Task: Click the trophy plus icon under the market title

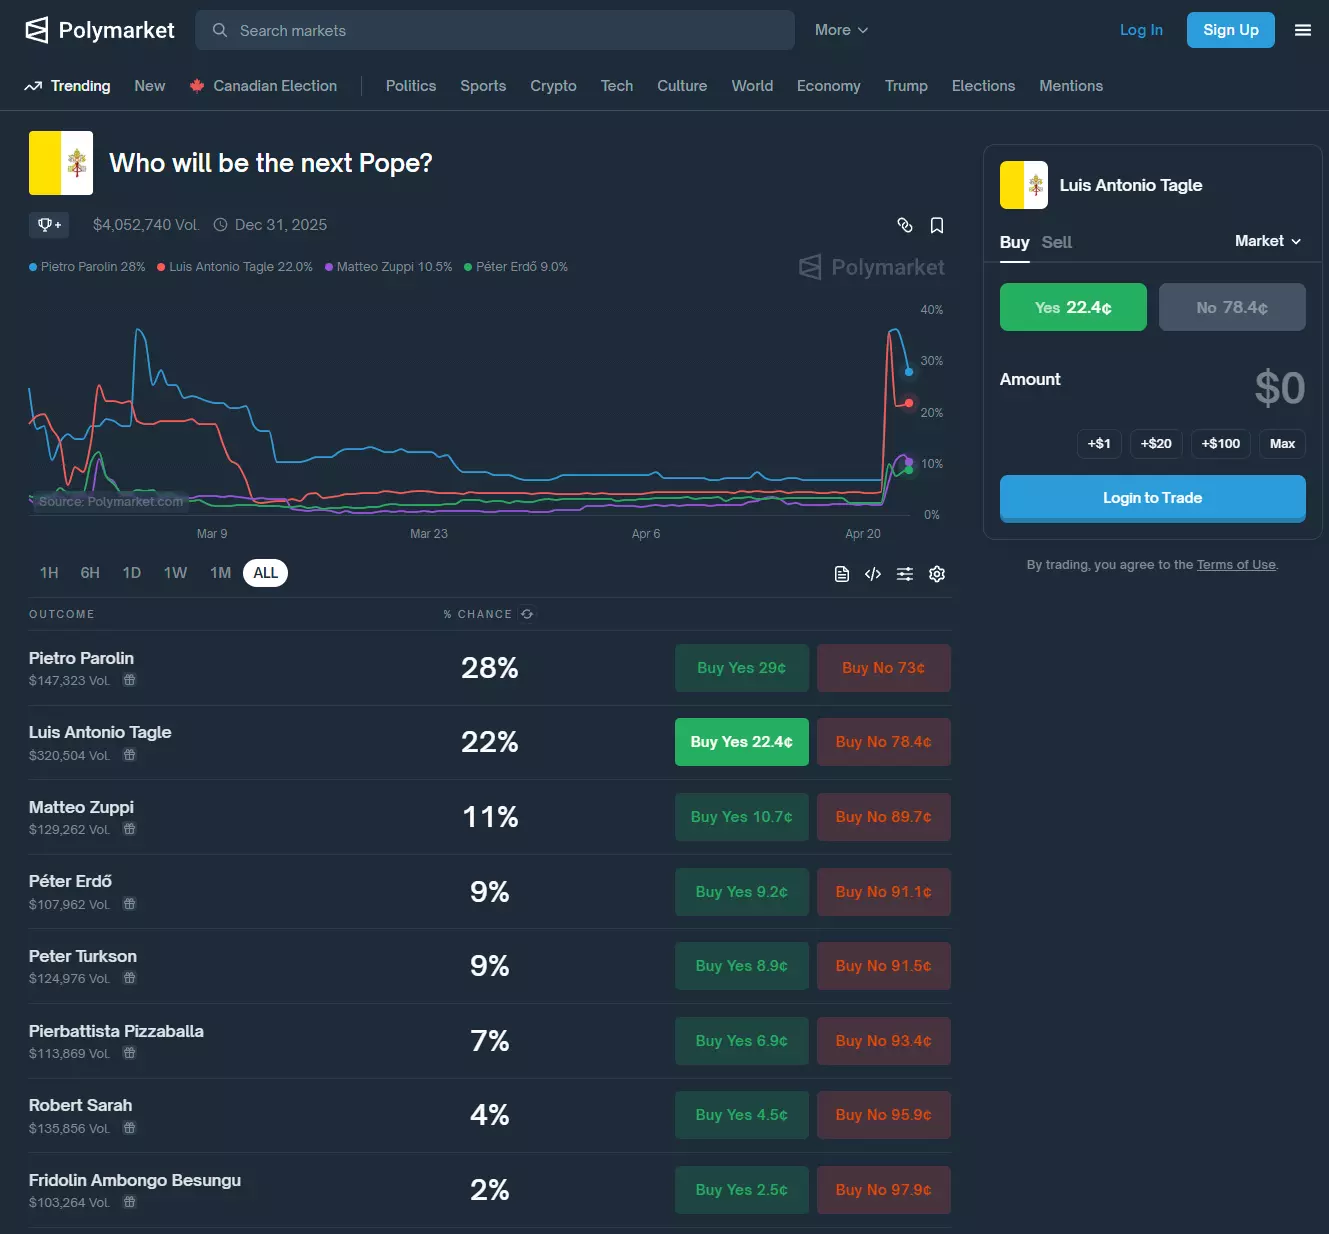Action: click(49, 225)
